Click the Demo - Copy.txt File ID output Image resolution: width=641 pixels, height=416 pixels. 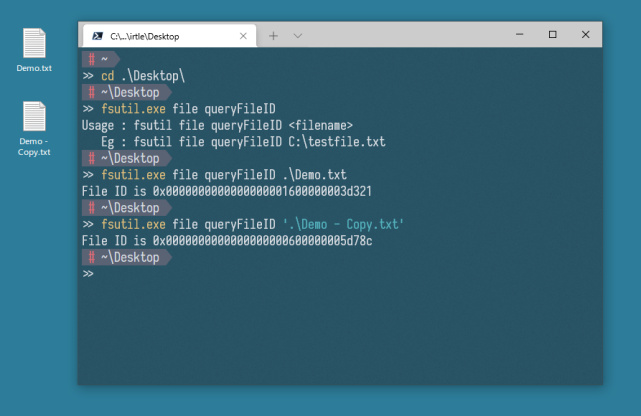(227, 241)
